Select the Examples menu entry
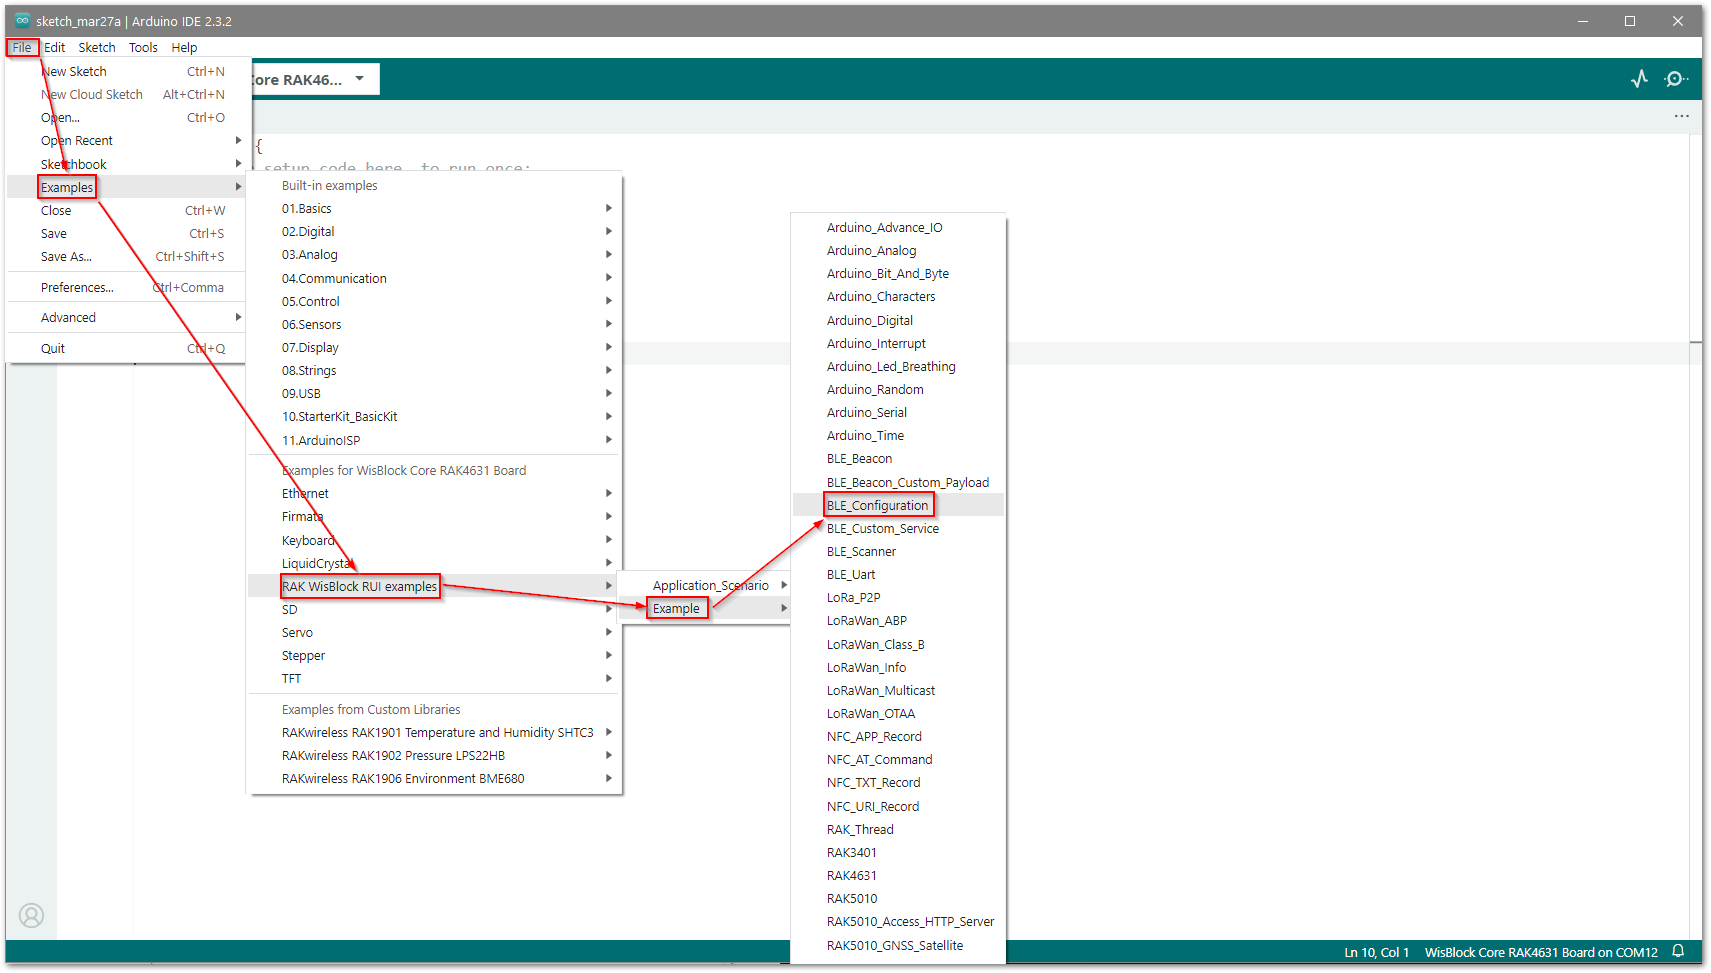Image resolution: width=1711 pixels, height=973 pixels. (125, 187)
